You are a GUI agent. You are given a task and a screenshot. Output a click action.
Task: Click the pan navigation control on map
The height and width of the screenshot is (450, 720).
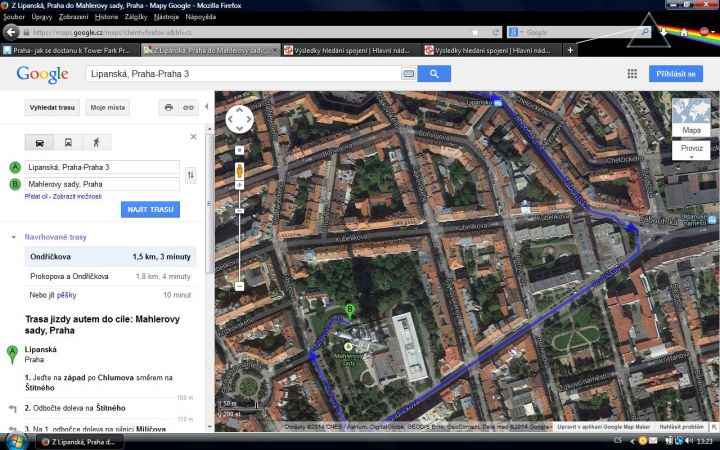click(239, 119)
